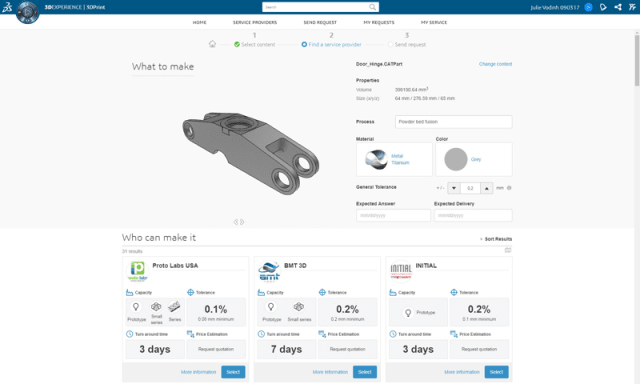Open the 3DEXPERIENCE compass

click(27, 12)
